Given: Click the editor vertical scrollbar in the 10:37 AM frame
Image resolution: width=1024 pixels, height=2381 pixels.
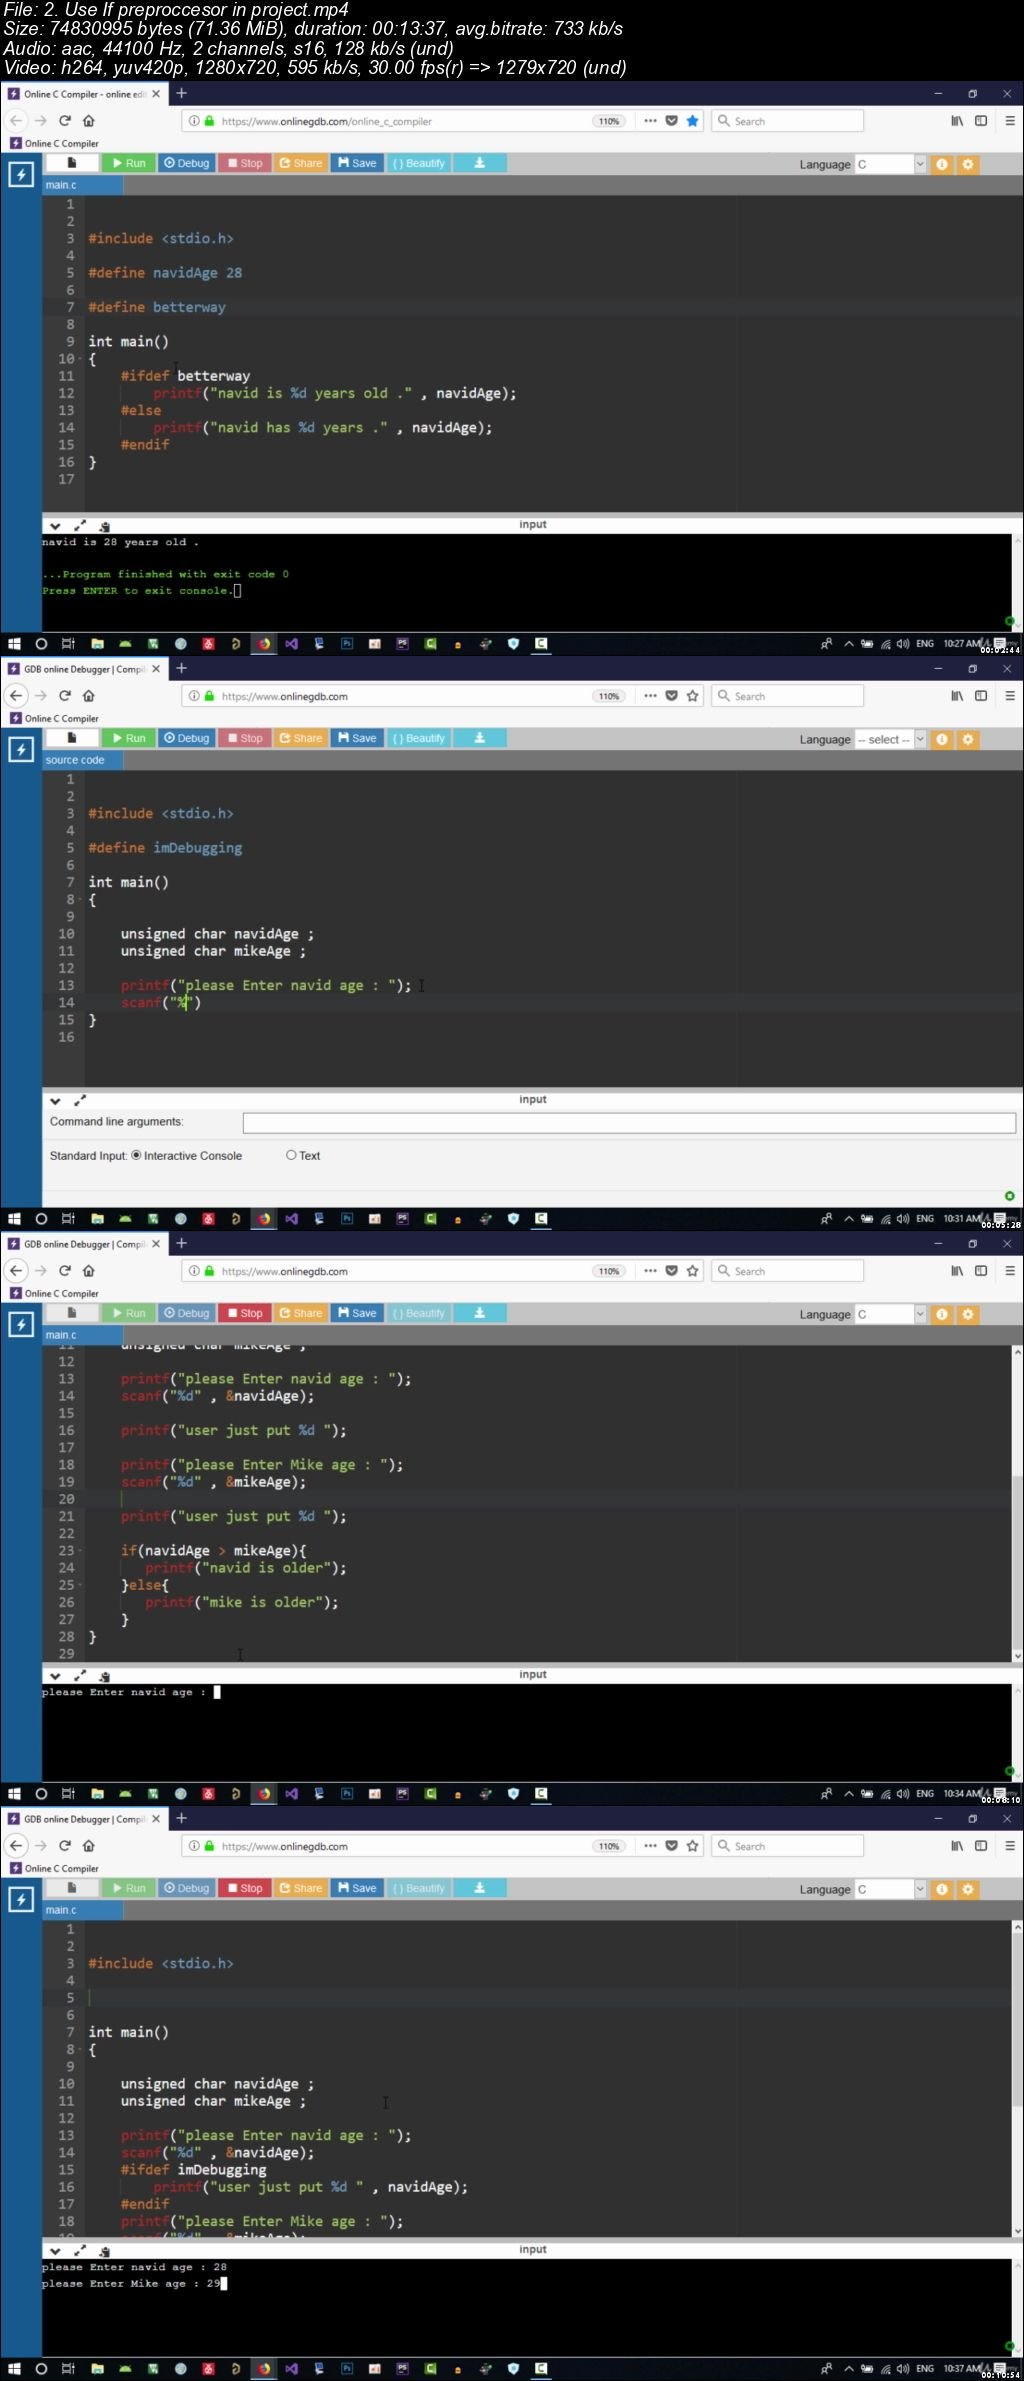Looking at the screenshot, I should (1017, 2078).
